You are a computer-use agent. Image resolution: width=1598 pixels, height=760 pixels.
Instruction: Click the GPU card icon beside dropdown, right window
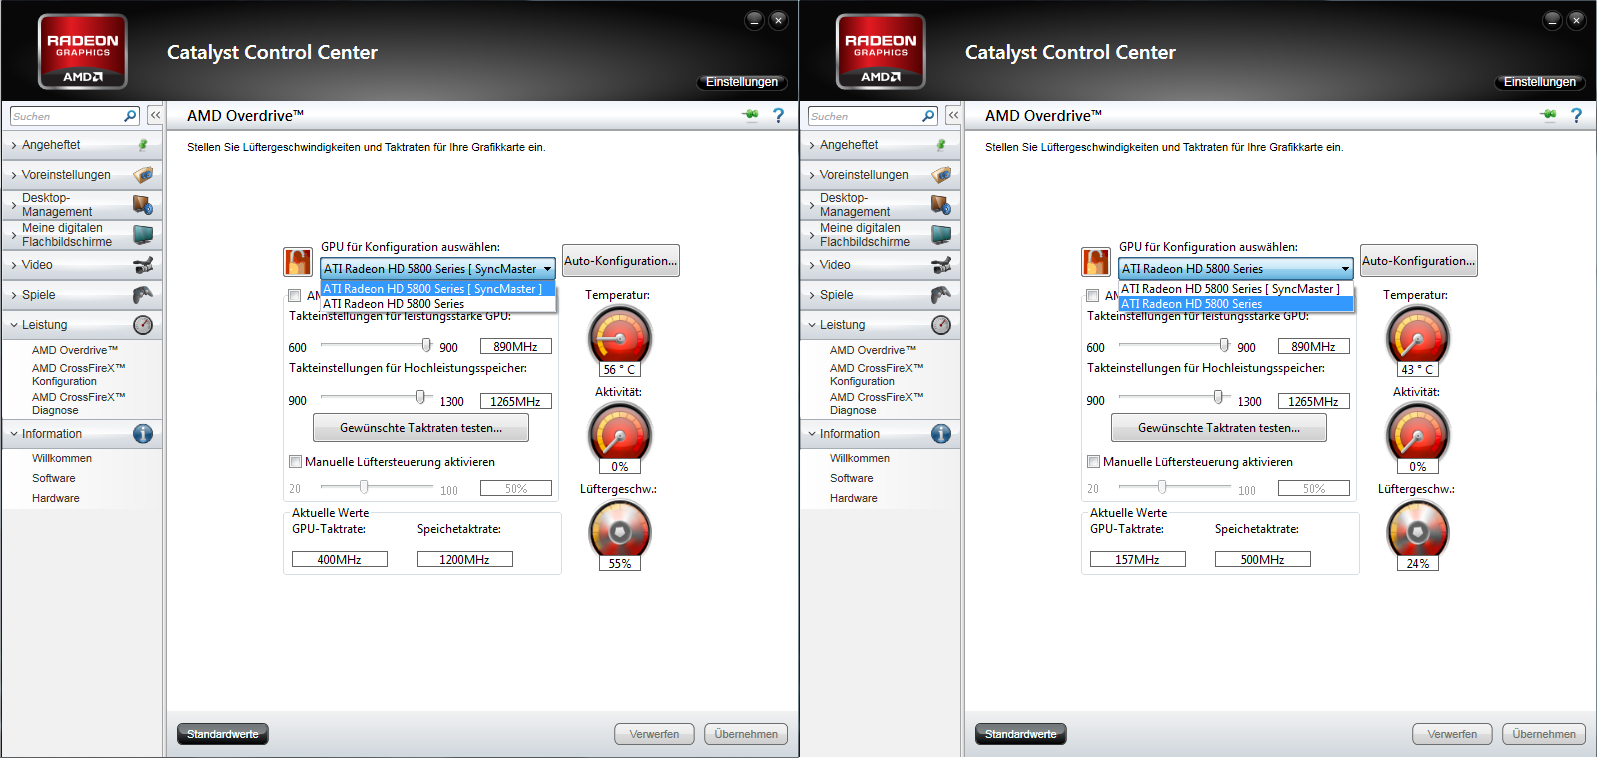coord(1096,262)
